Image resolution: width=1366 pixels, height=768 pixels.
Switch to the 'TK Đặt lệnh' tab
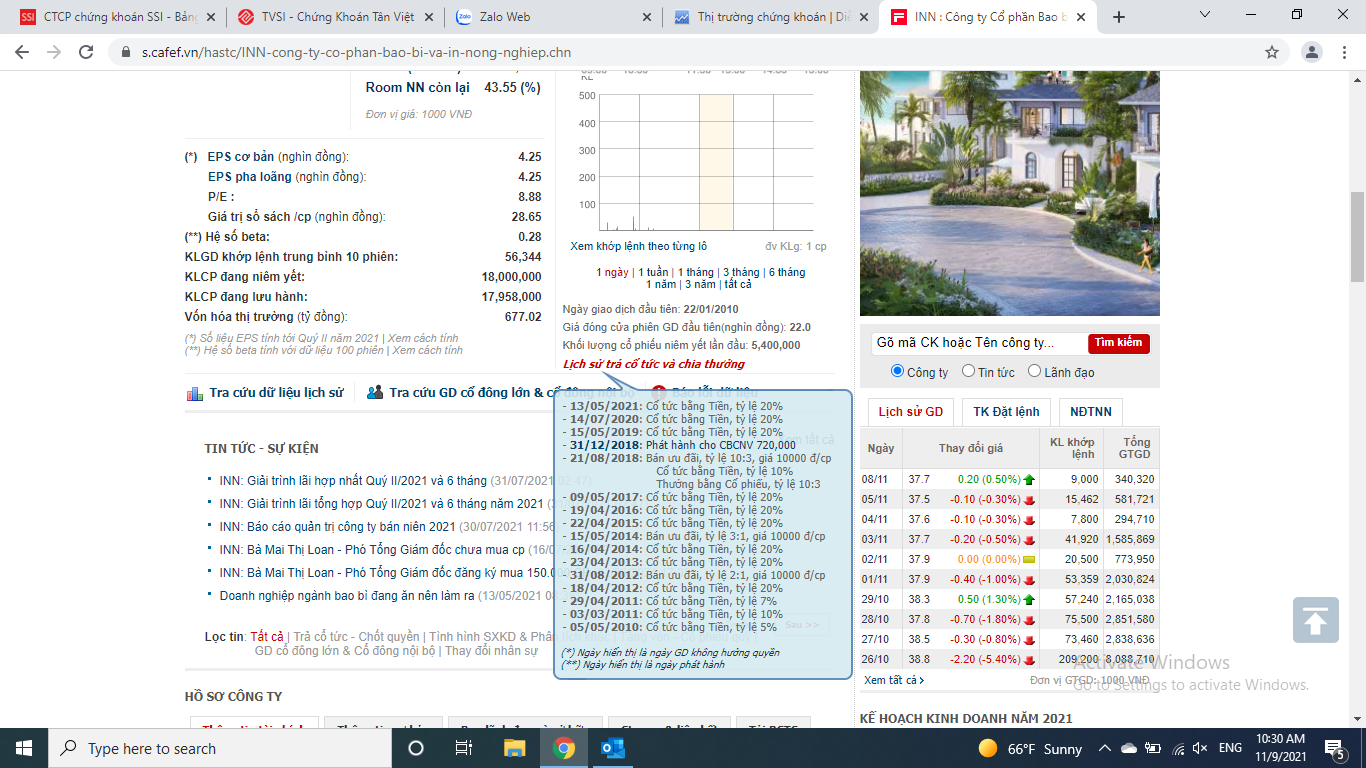click(1006, 412)
